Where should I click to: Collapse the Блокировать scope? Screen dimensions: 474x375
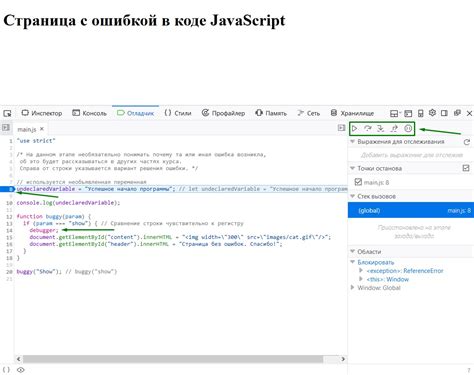tap(352, 262)
